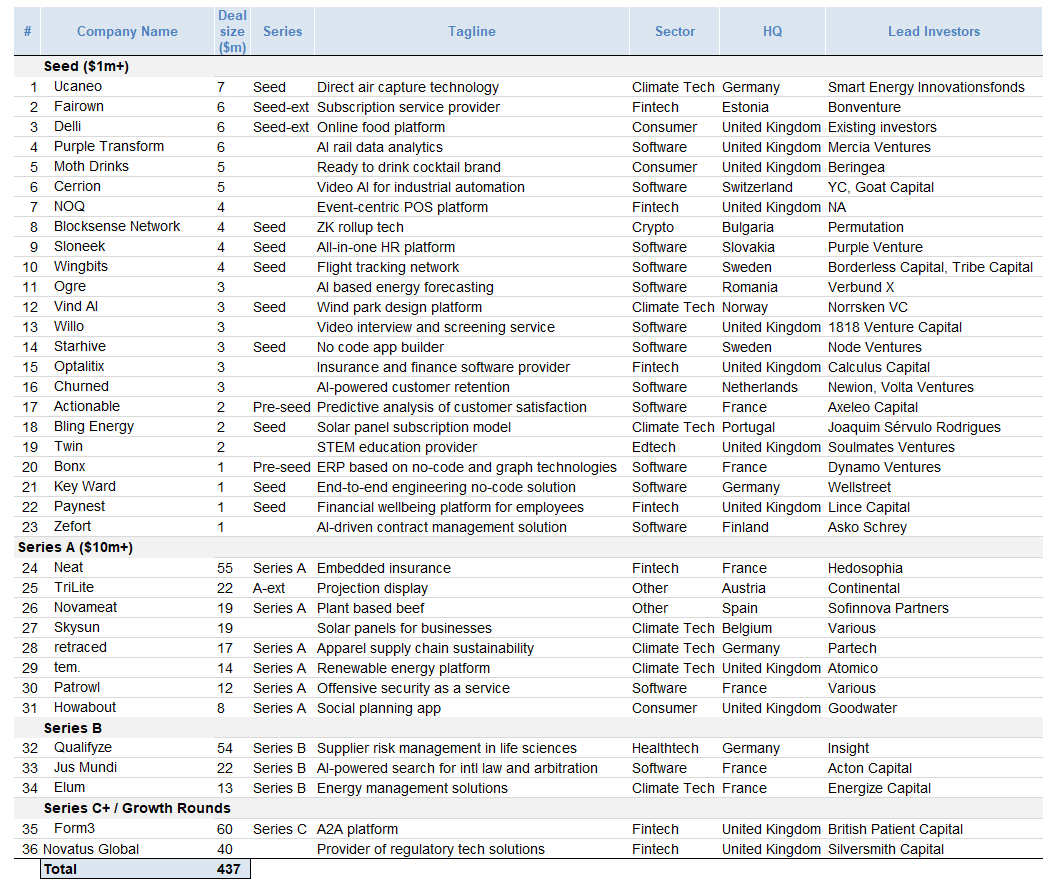The width and height of the screenshot is (1051, 895).
Task: Click the "Tagline" column header
Action: tap(472, 32)
